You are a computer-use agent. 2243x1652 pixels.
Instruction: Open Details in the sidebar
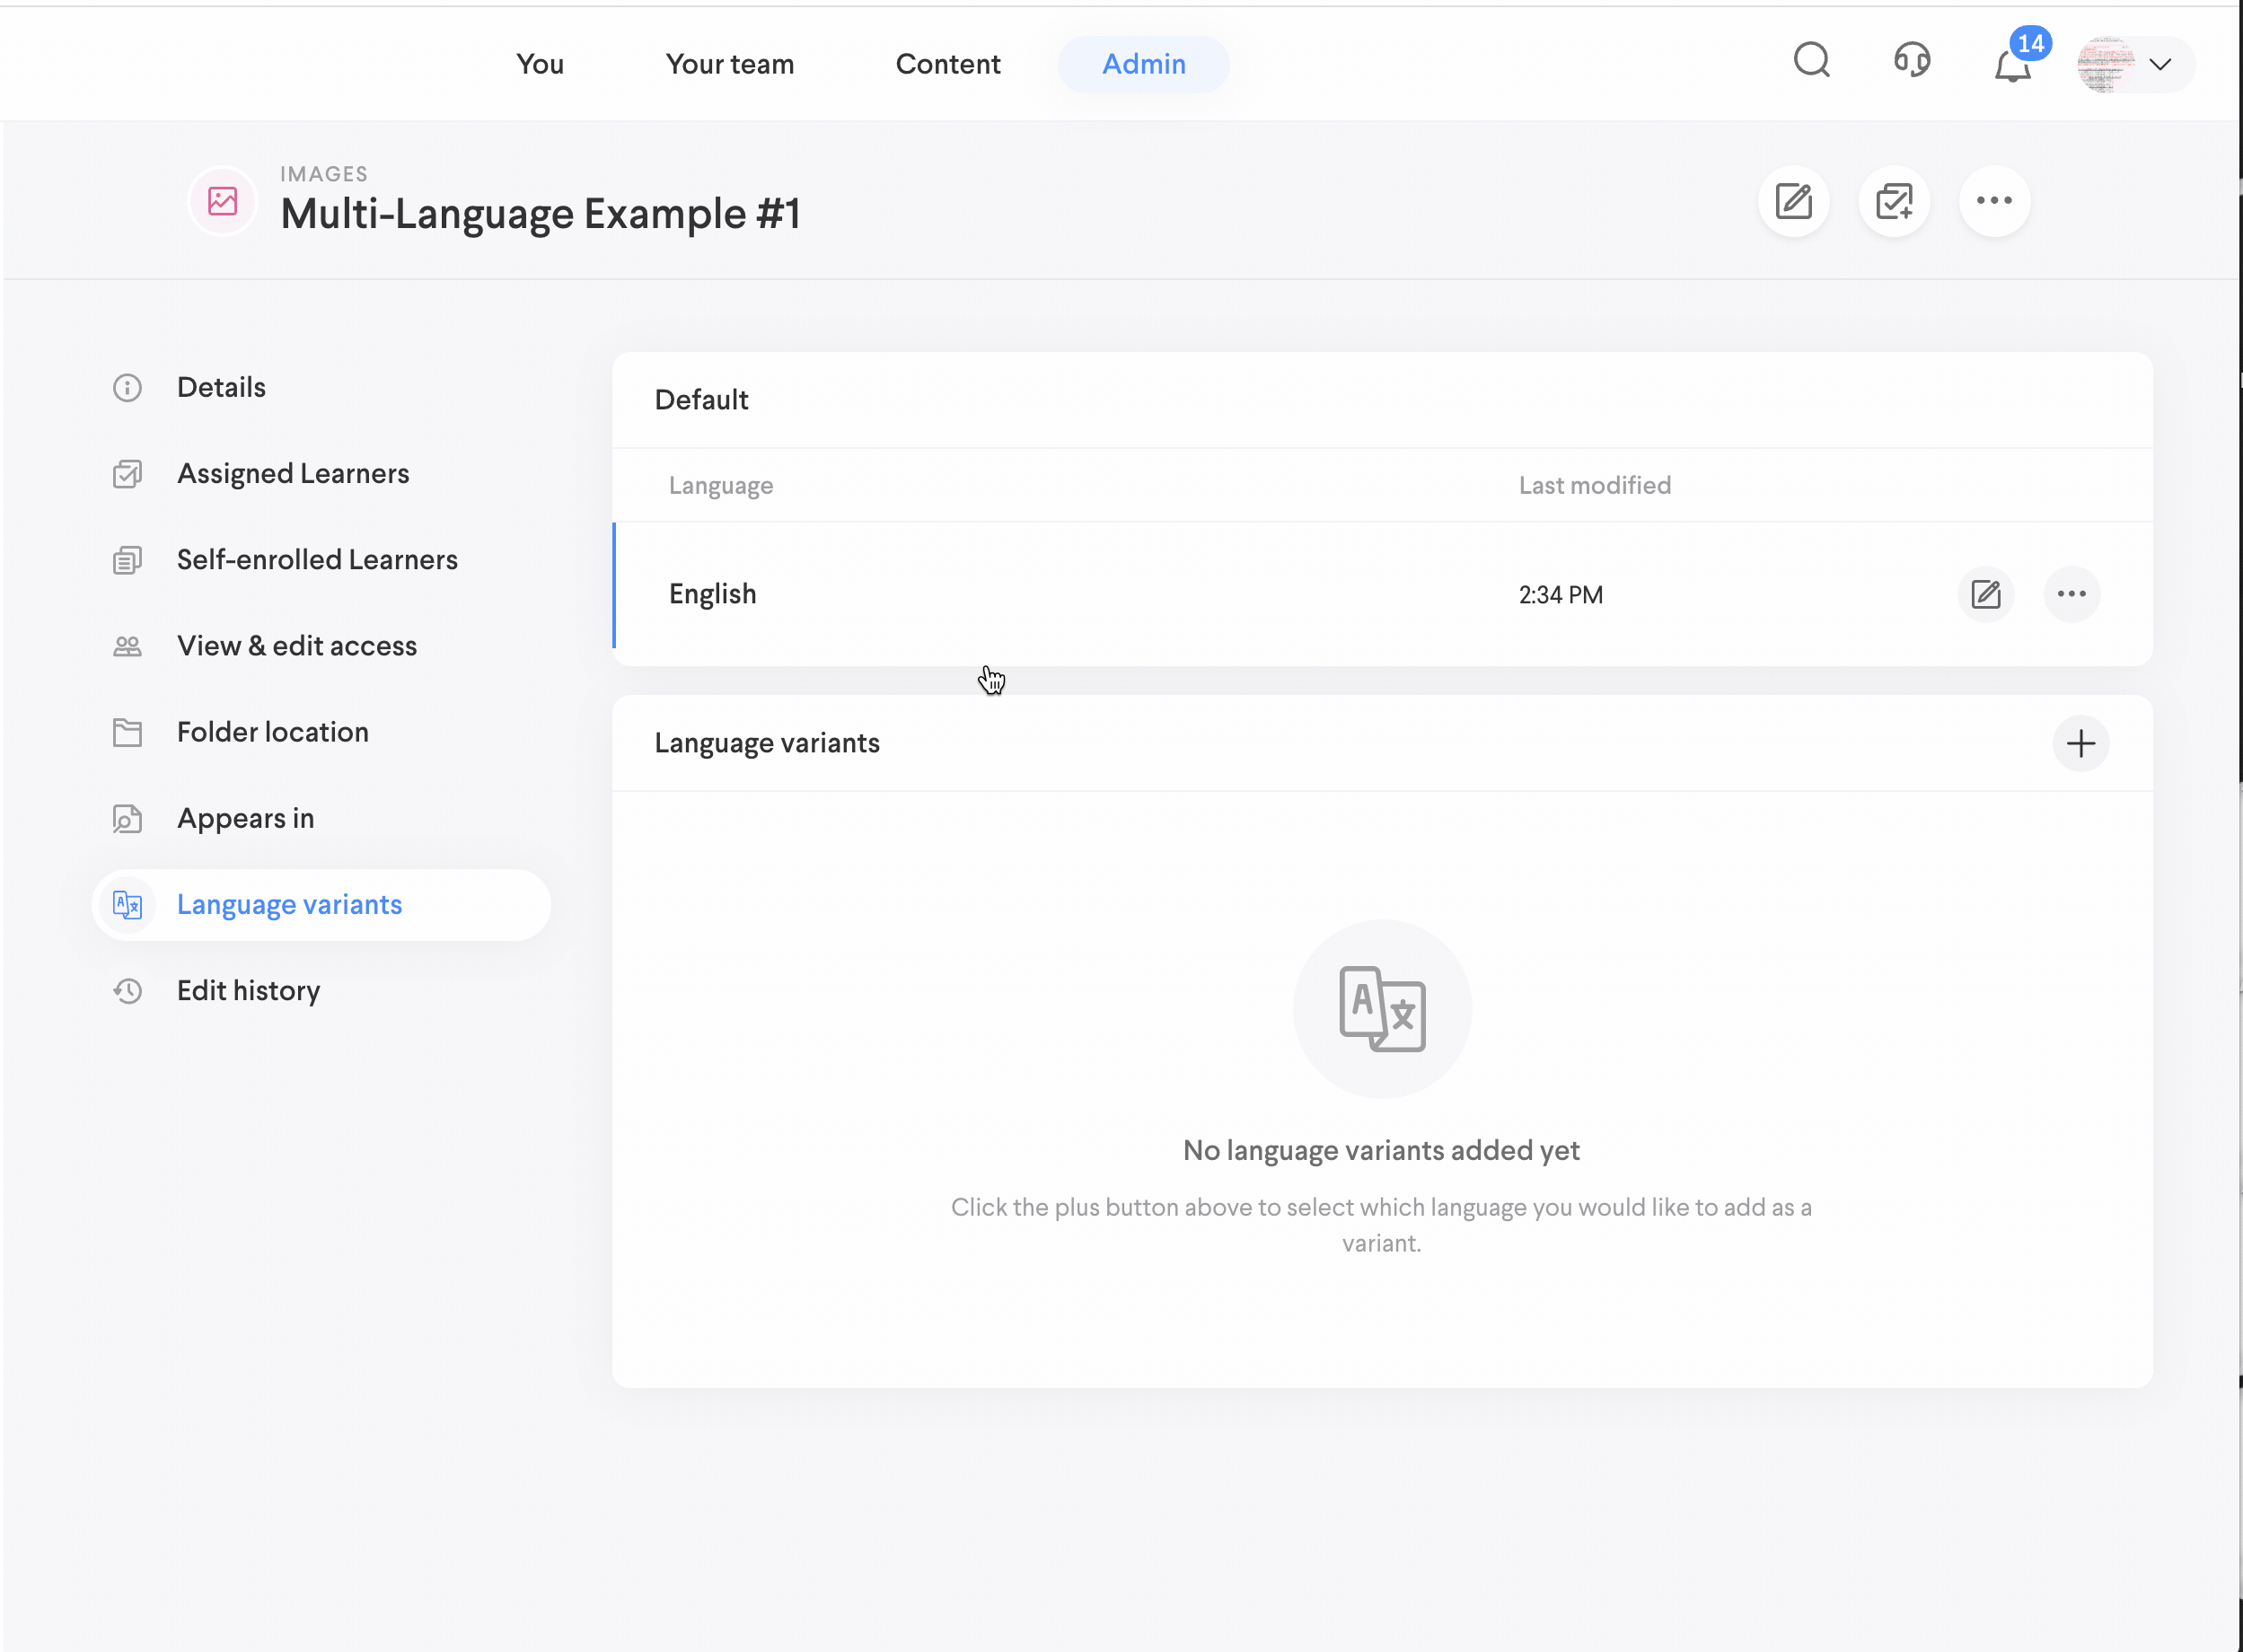point(221,388)
